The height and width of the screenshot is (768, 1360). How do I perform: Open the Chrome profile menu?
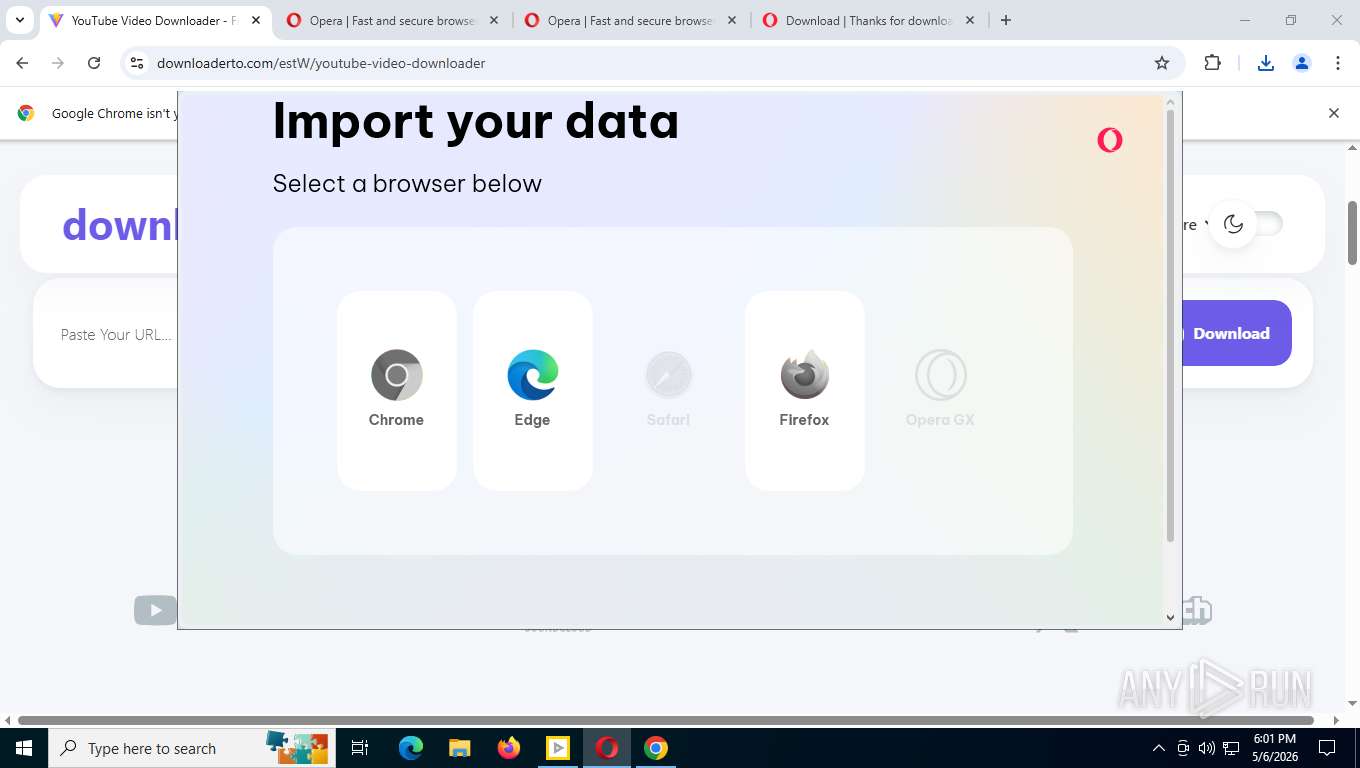pos(1302,63)
